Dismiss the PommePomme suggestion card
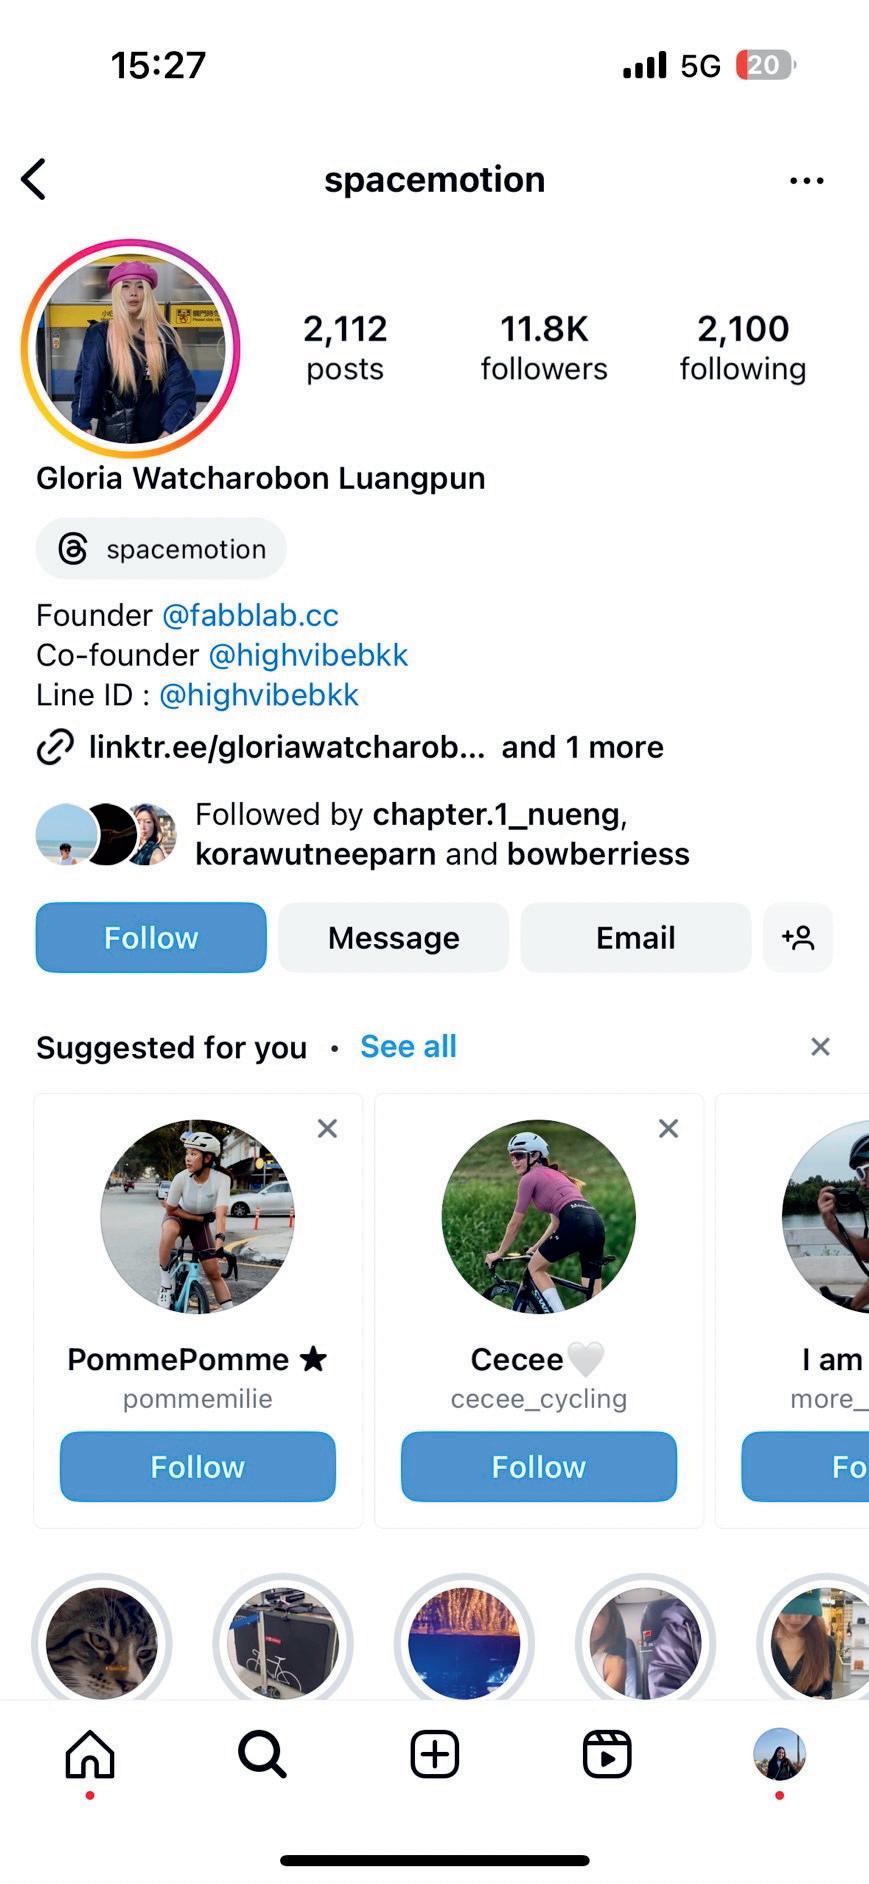869x1884 pixels. [x=327, y=1129]
